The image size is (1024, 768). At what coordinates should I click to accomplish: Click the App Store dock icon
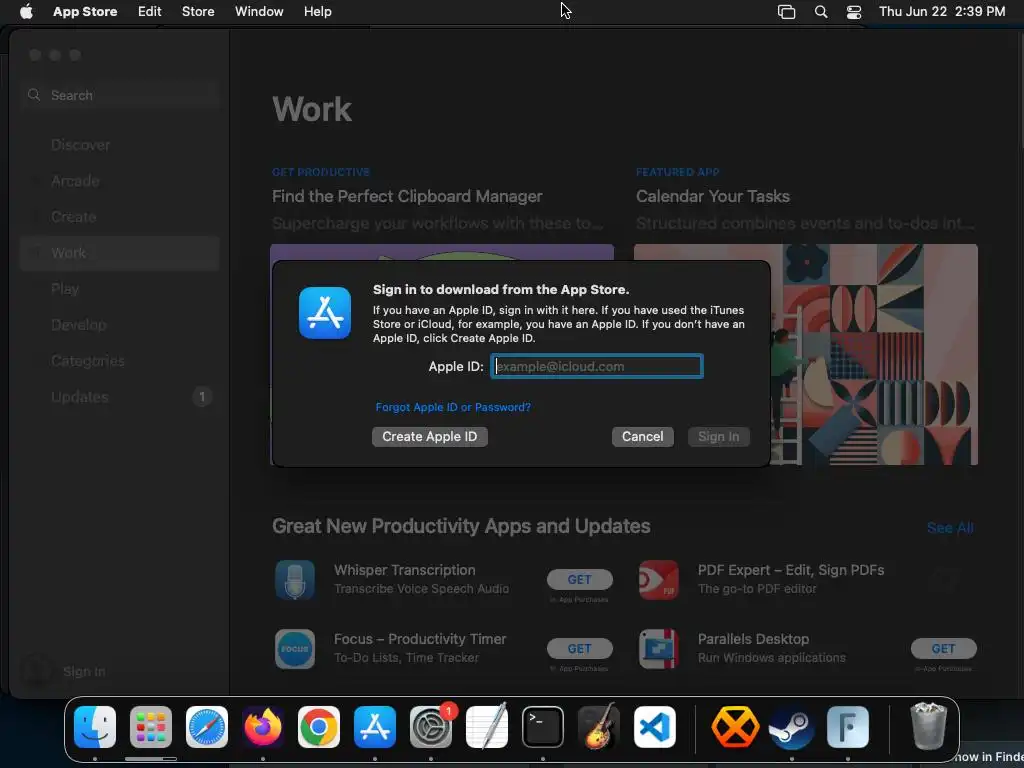tap(375, 727)
